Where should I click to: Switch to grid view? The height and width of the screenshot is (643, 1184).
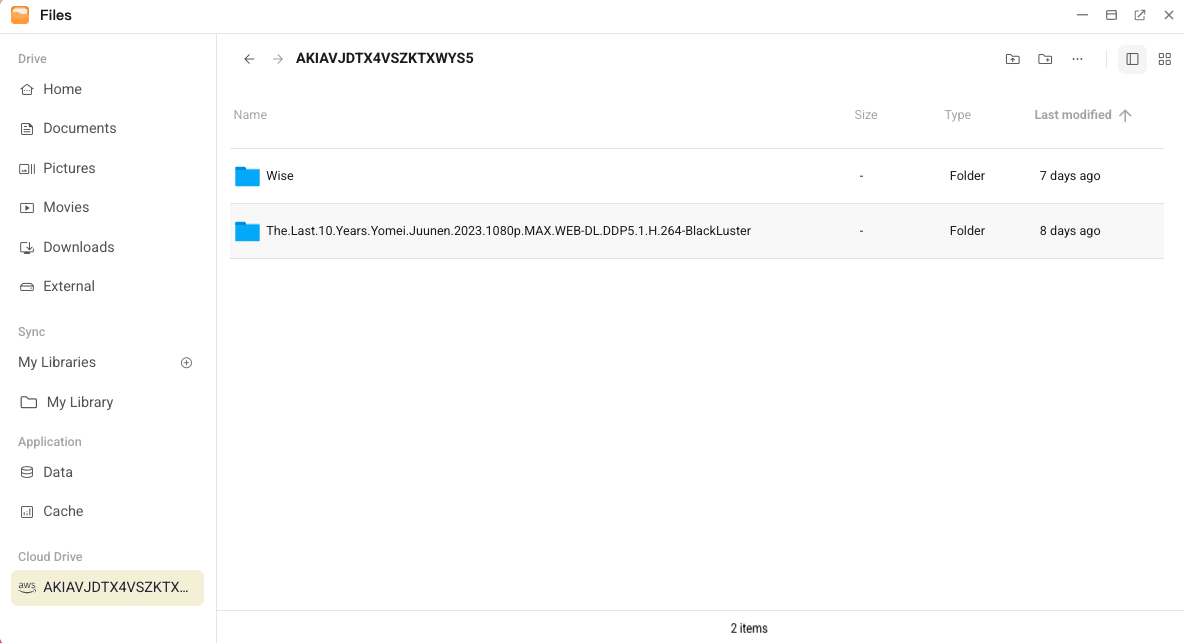click(1164, 59)
